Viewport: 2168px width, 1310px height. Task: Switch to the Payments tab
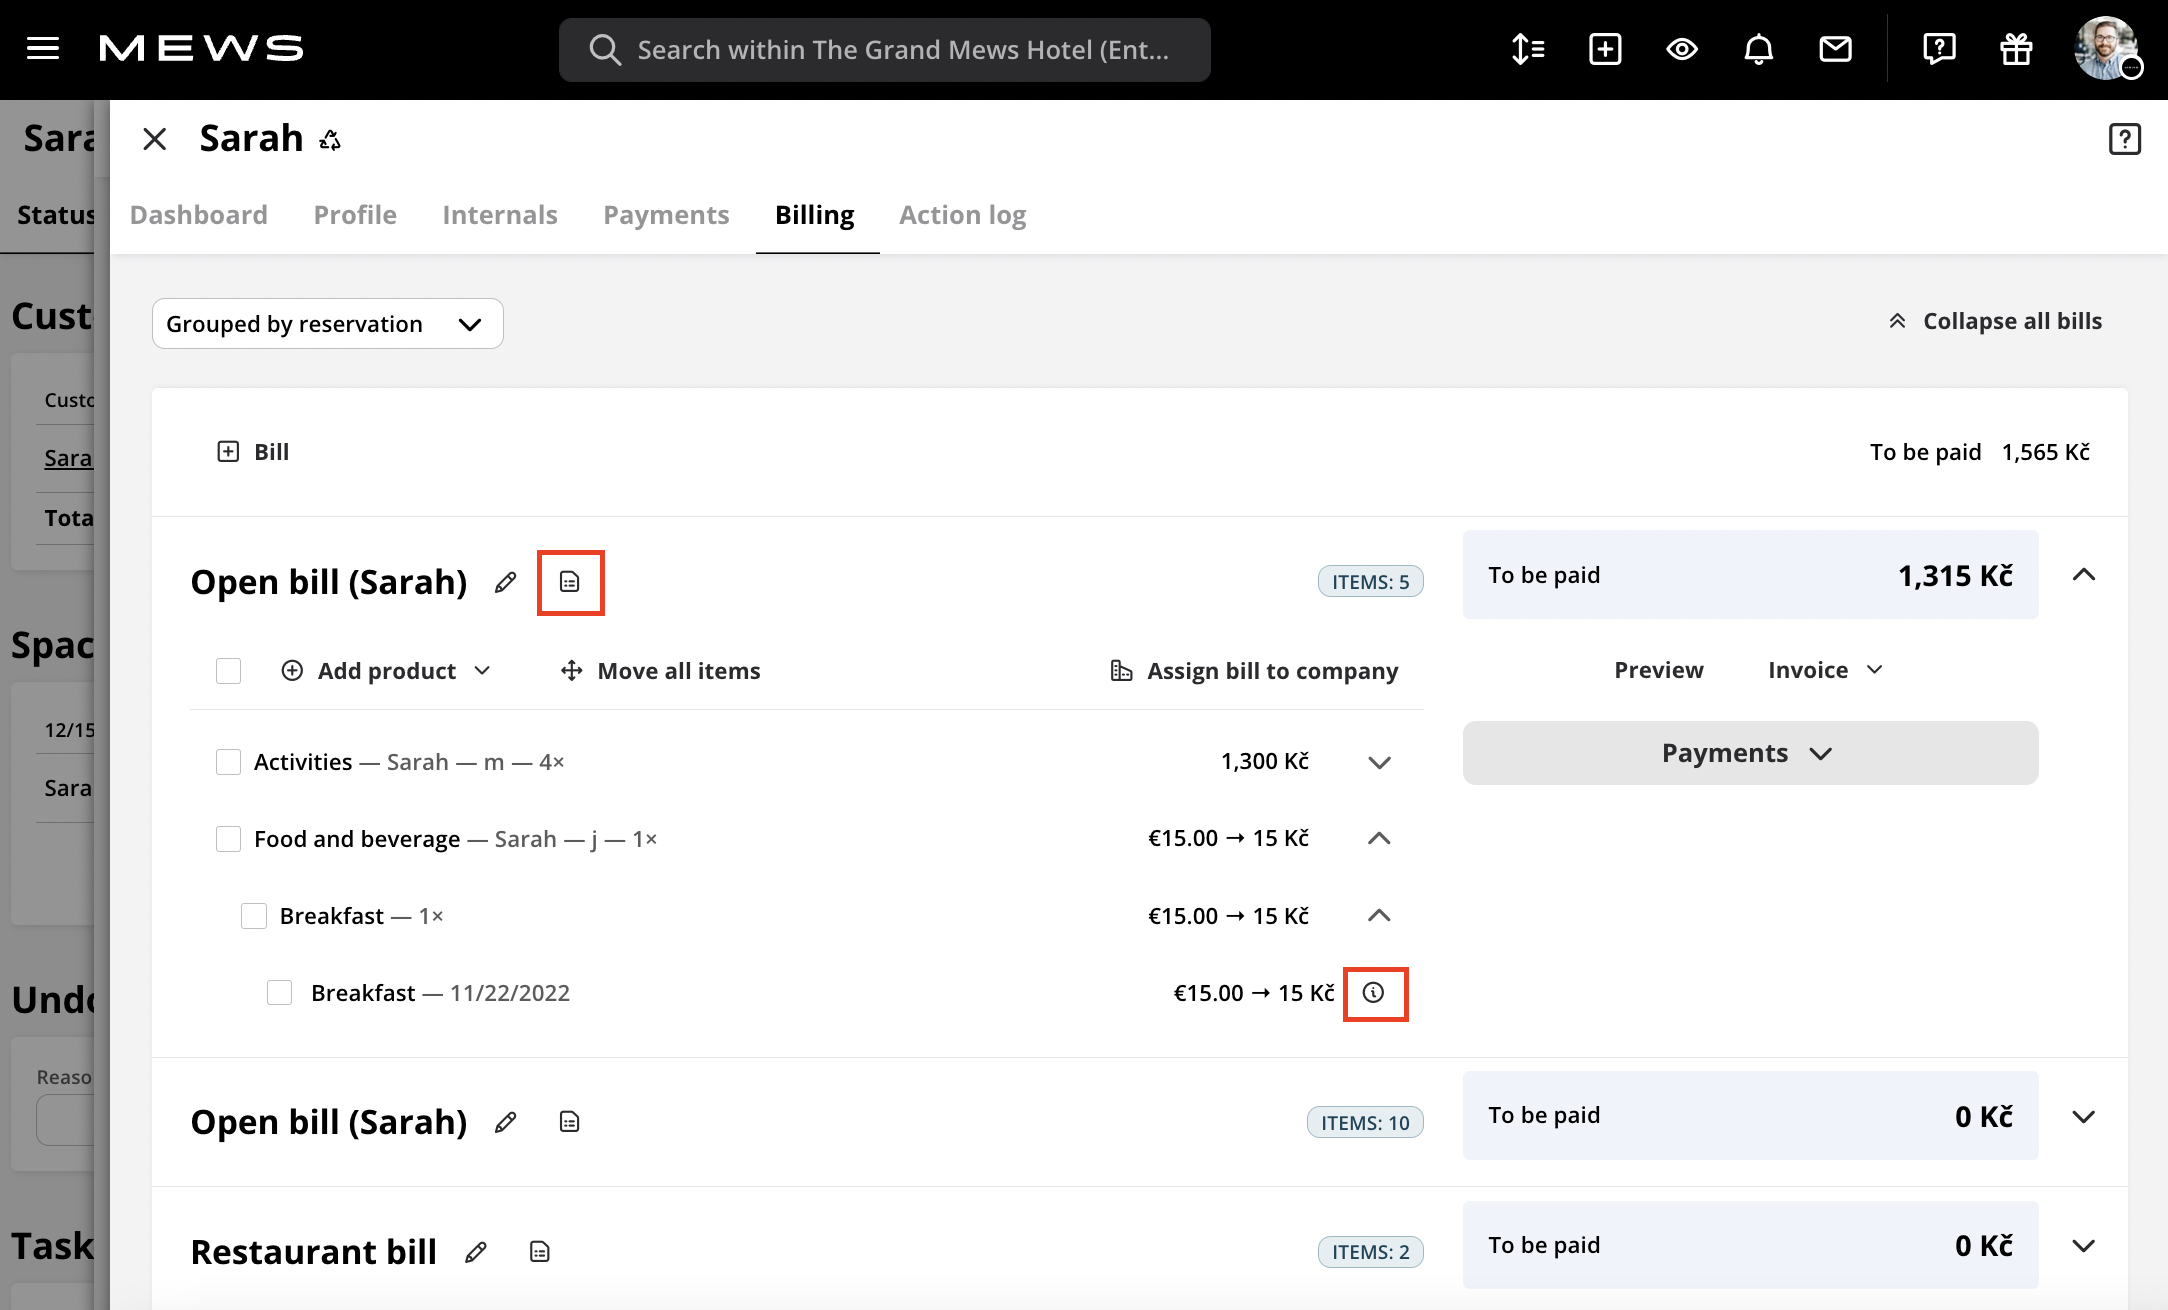[x=666, y=215]
